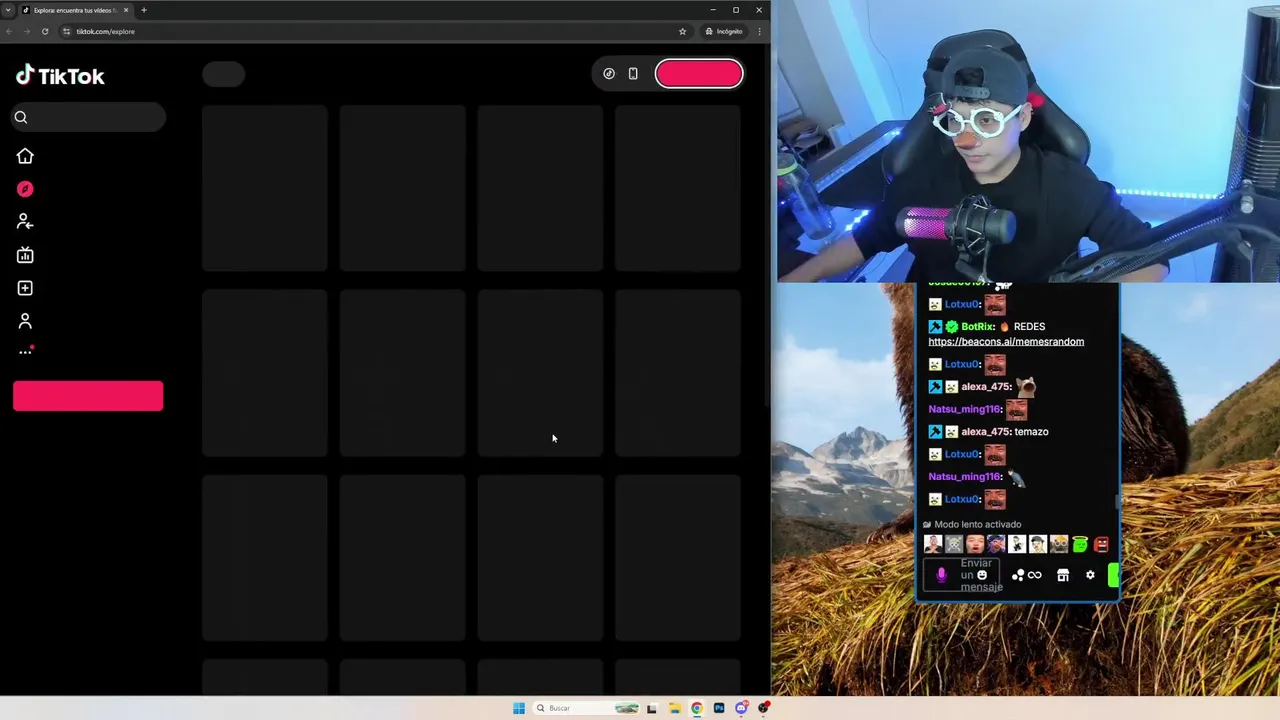1280x720 pixels.
Task: Click the chat panel scrollbar
Action: (x=1117, y=503)
